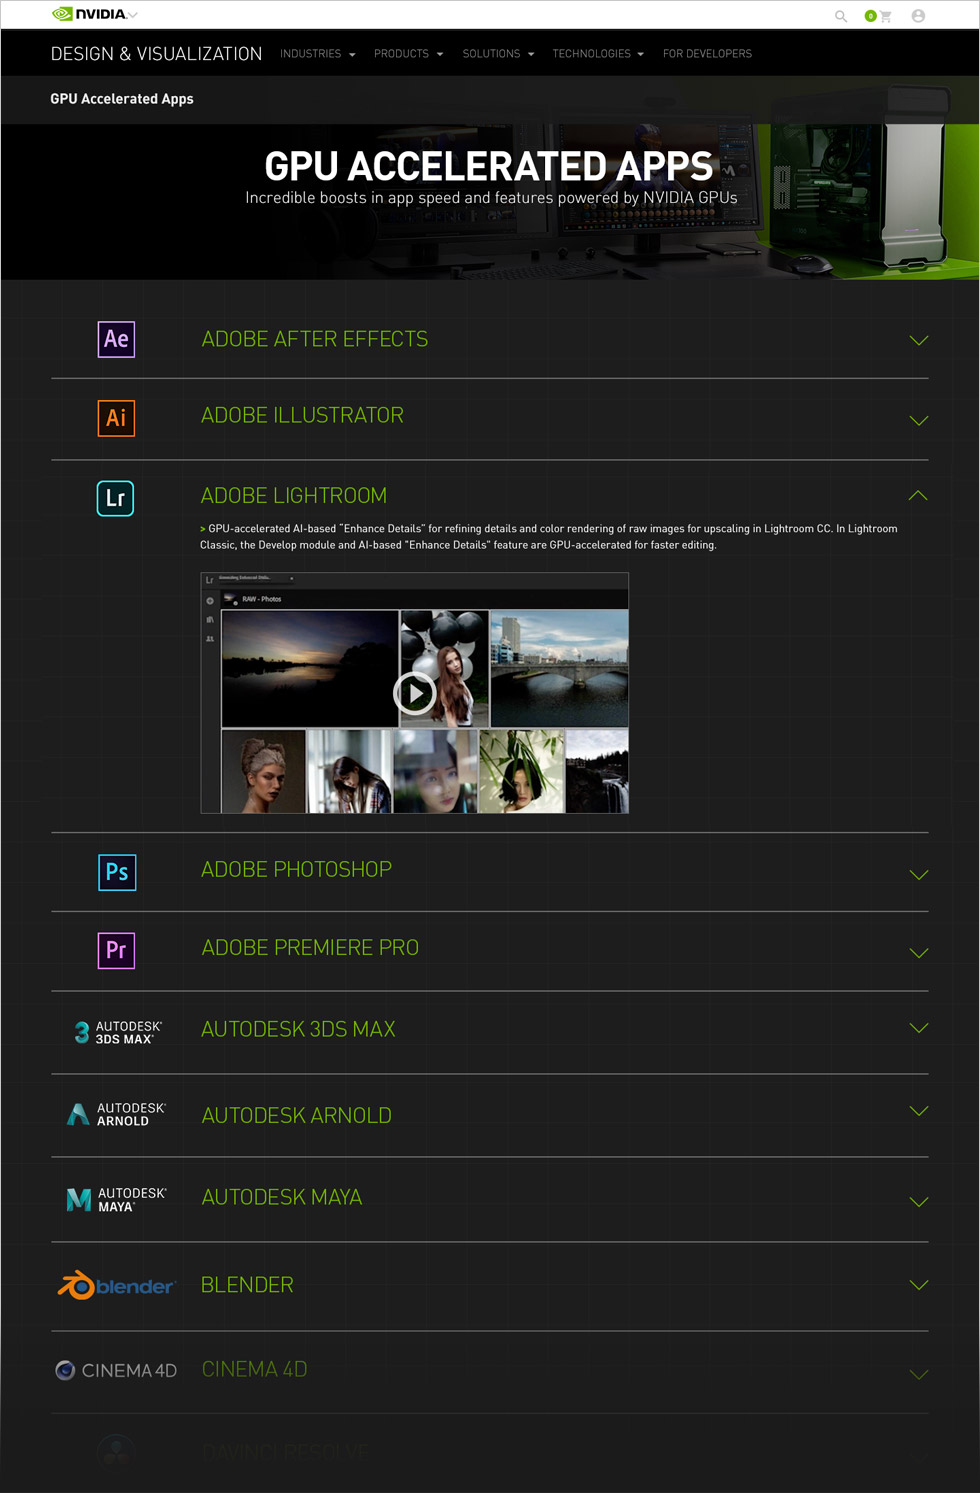
Task: Expand the Autodesk Arnold chevron
Action: (x=918, y=1111)
